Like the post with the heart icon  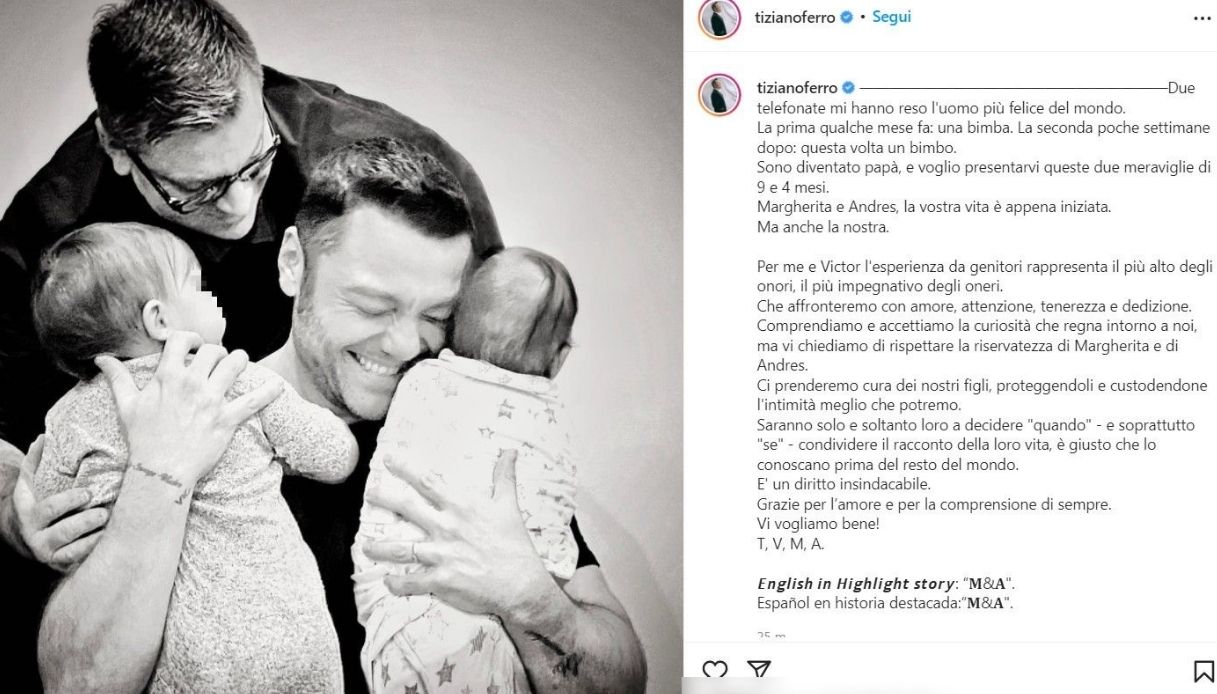pyautogui.click(x=715, y=671)
